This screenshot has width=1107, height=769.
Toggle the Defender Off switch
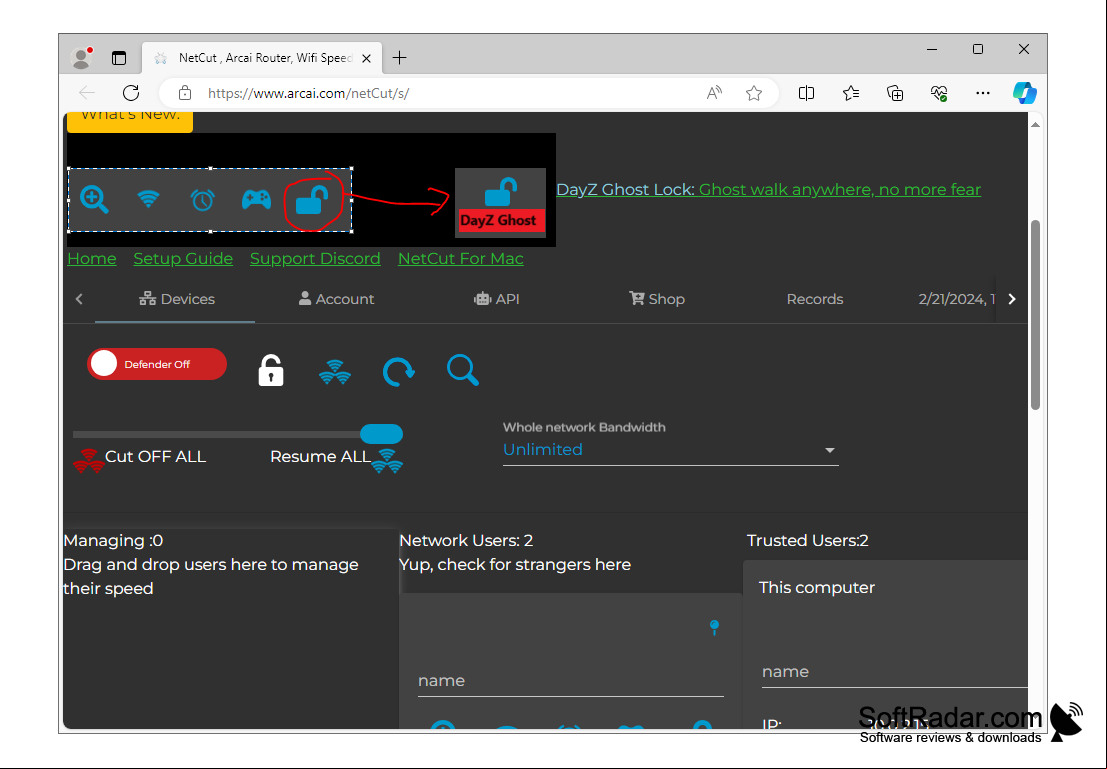[157, 364]
